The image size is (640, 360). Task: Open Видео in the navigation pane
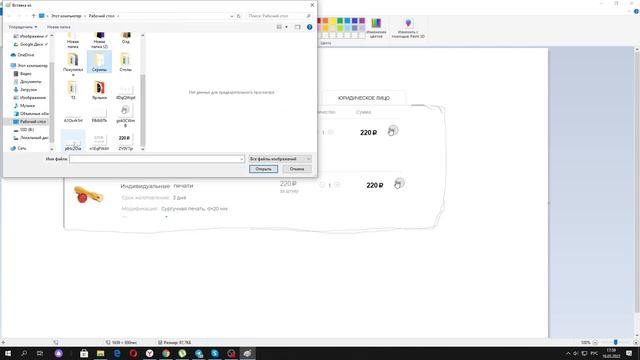(23, 73)
